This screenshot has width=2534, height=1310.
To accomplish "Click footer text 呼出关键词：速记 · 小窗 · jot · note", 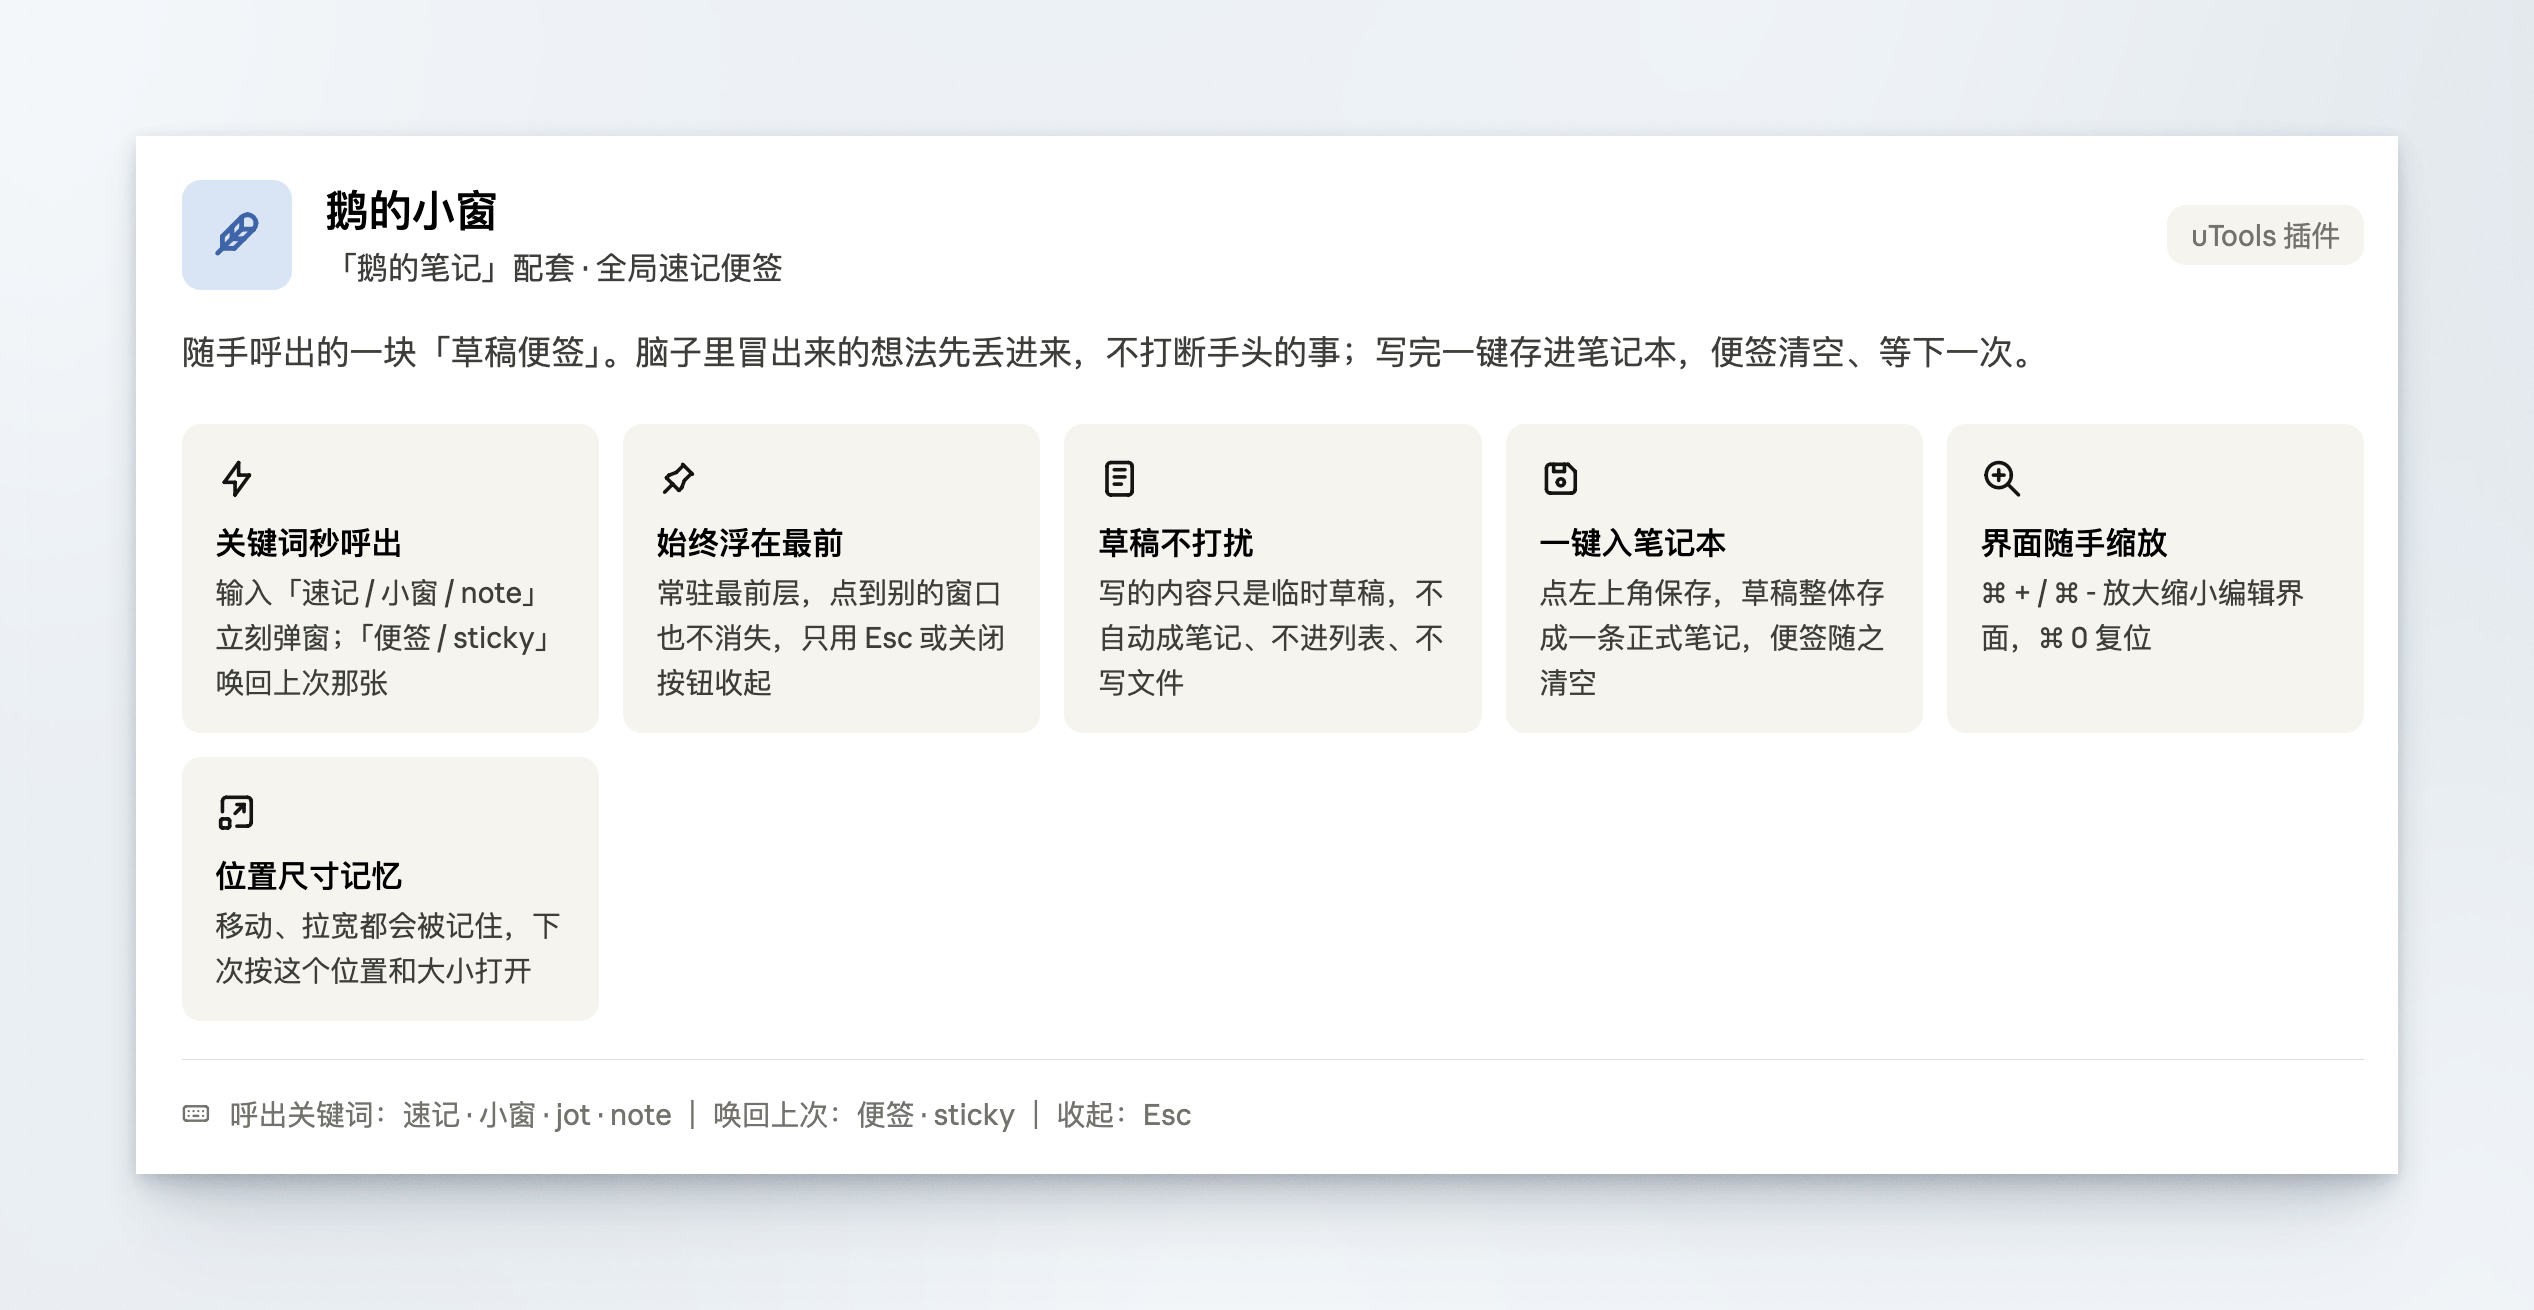I will (450, 1115).
